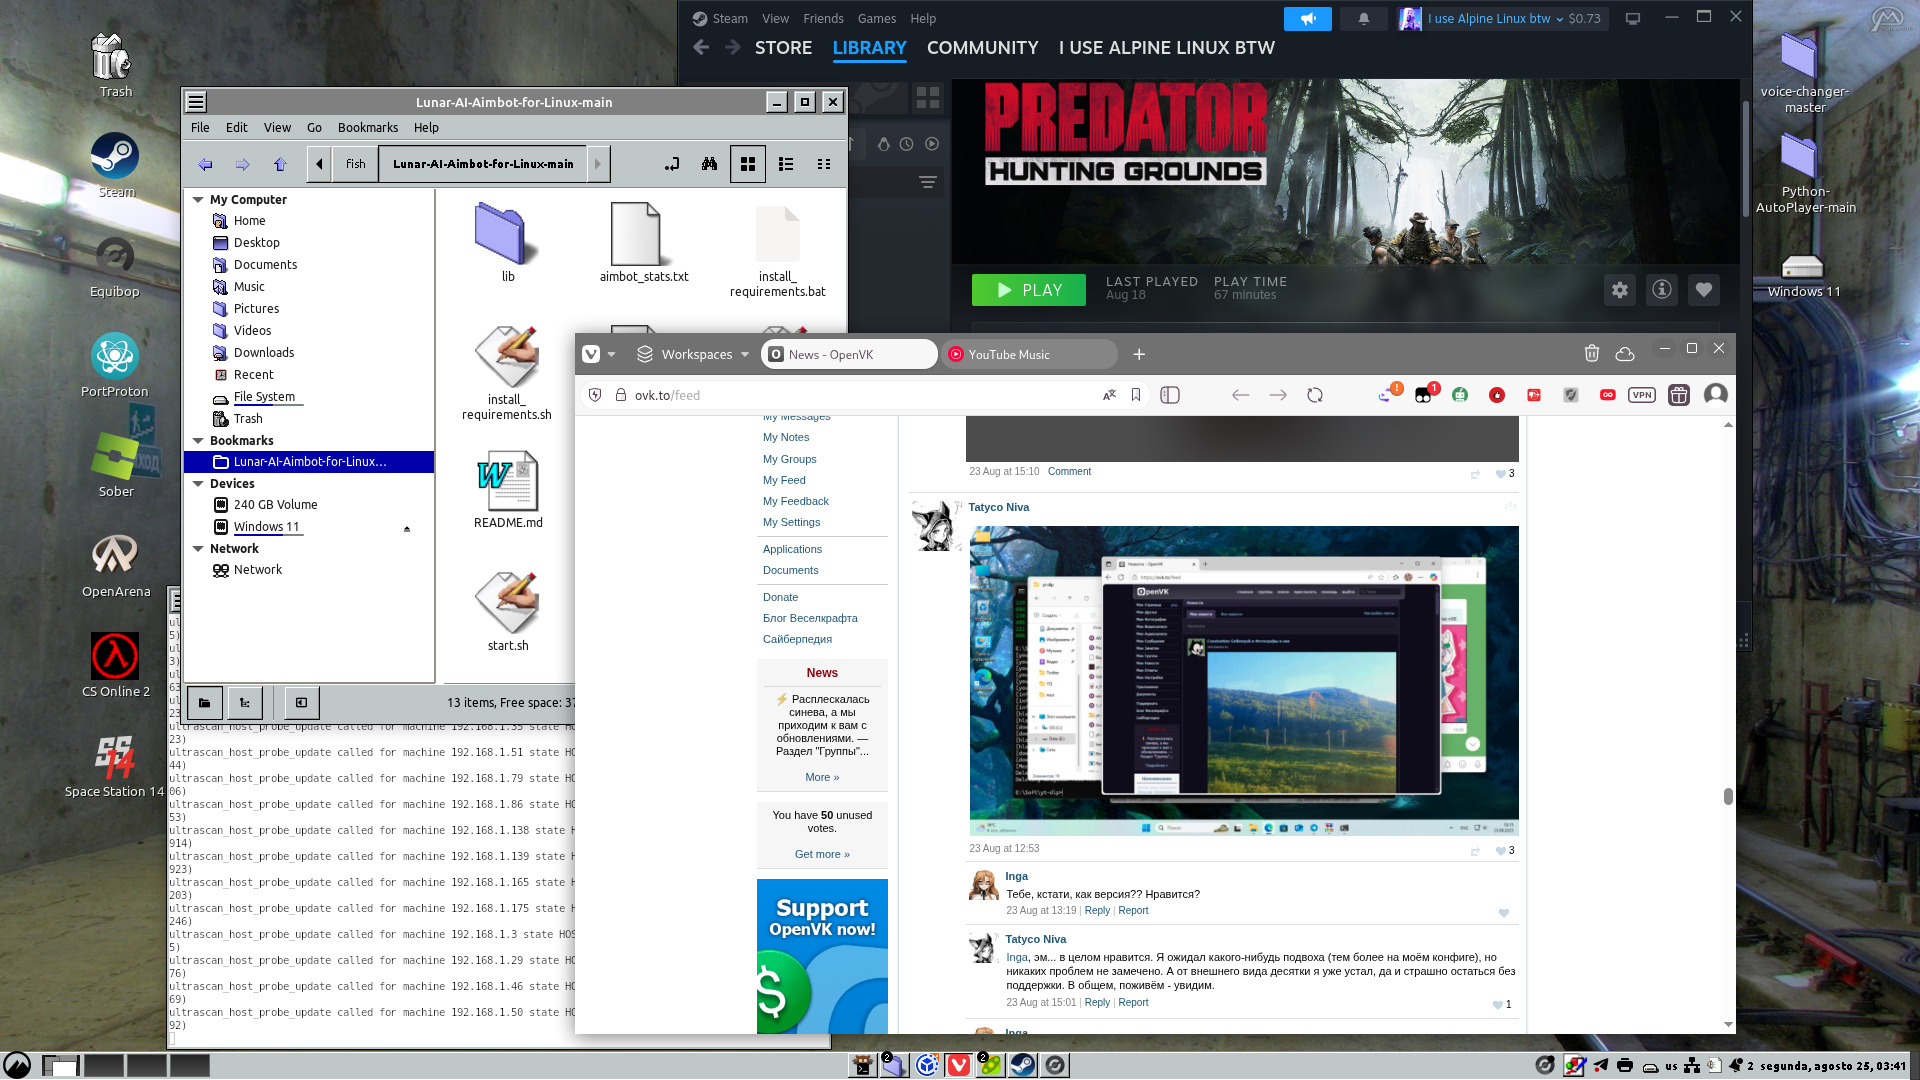Click Steam notifications bell
This screenshot has width=1920, height=1080.
click(x=1363, y=18)
